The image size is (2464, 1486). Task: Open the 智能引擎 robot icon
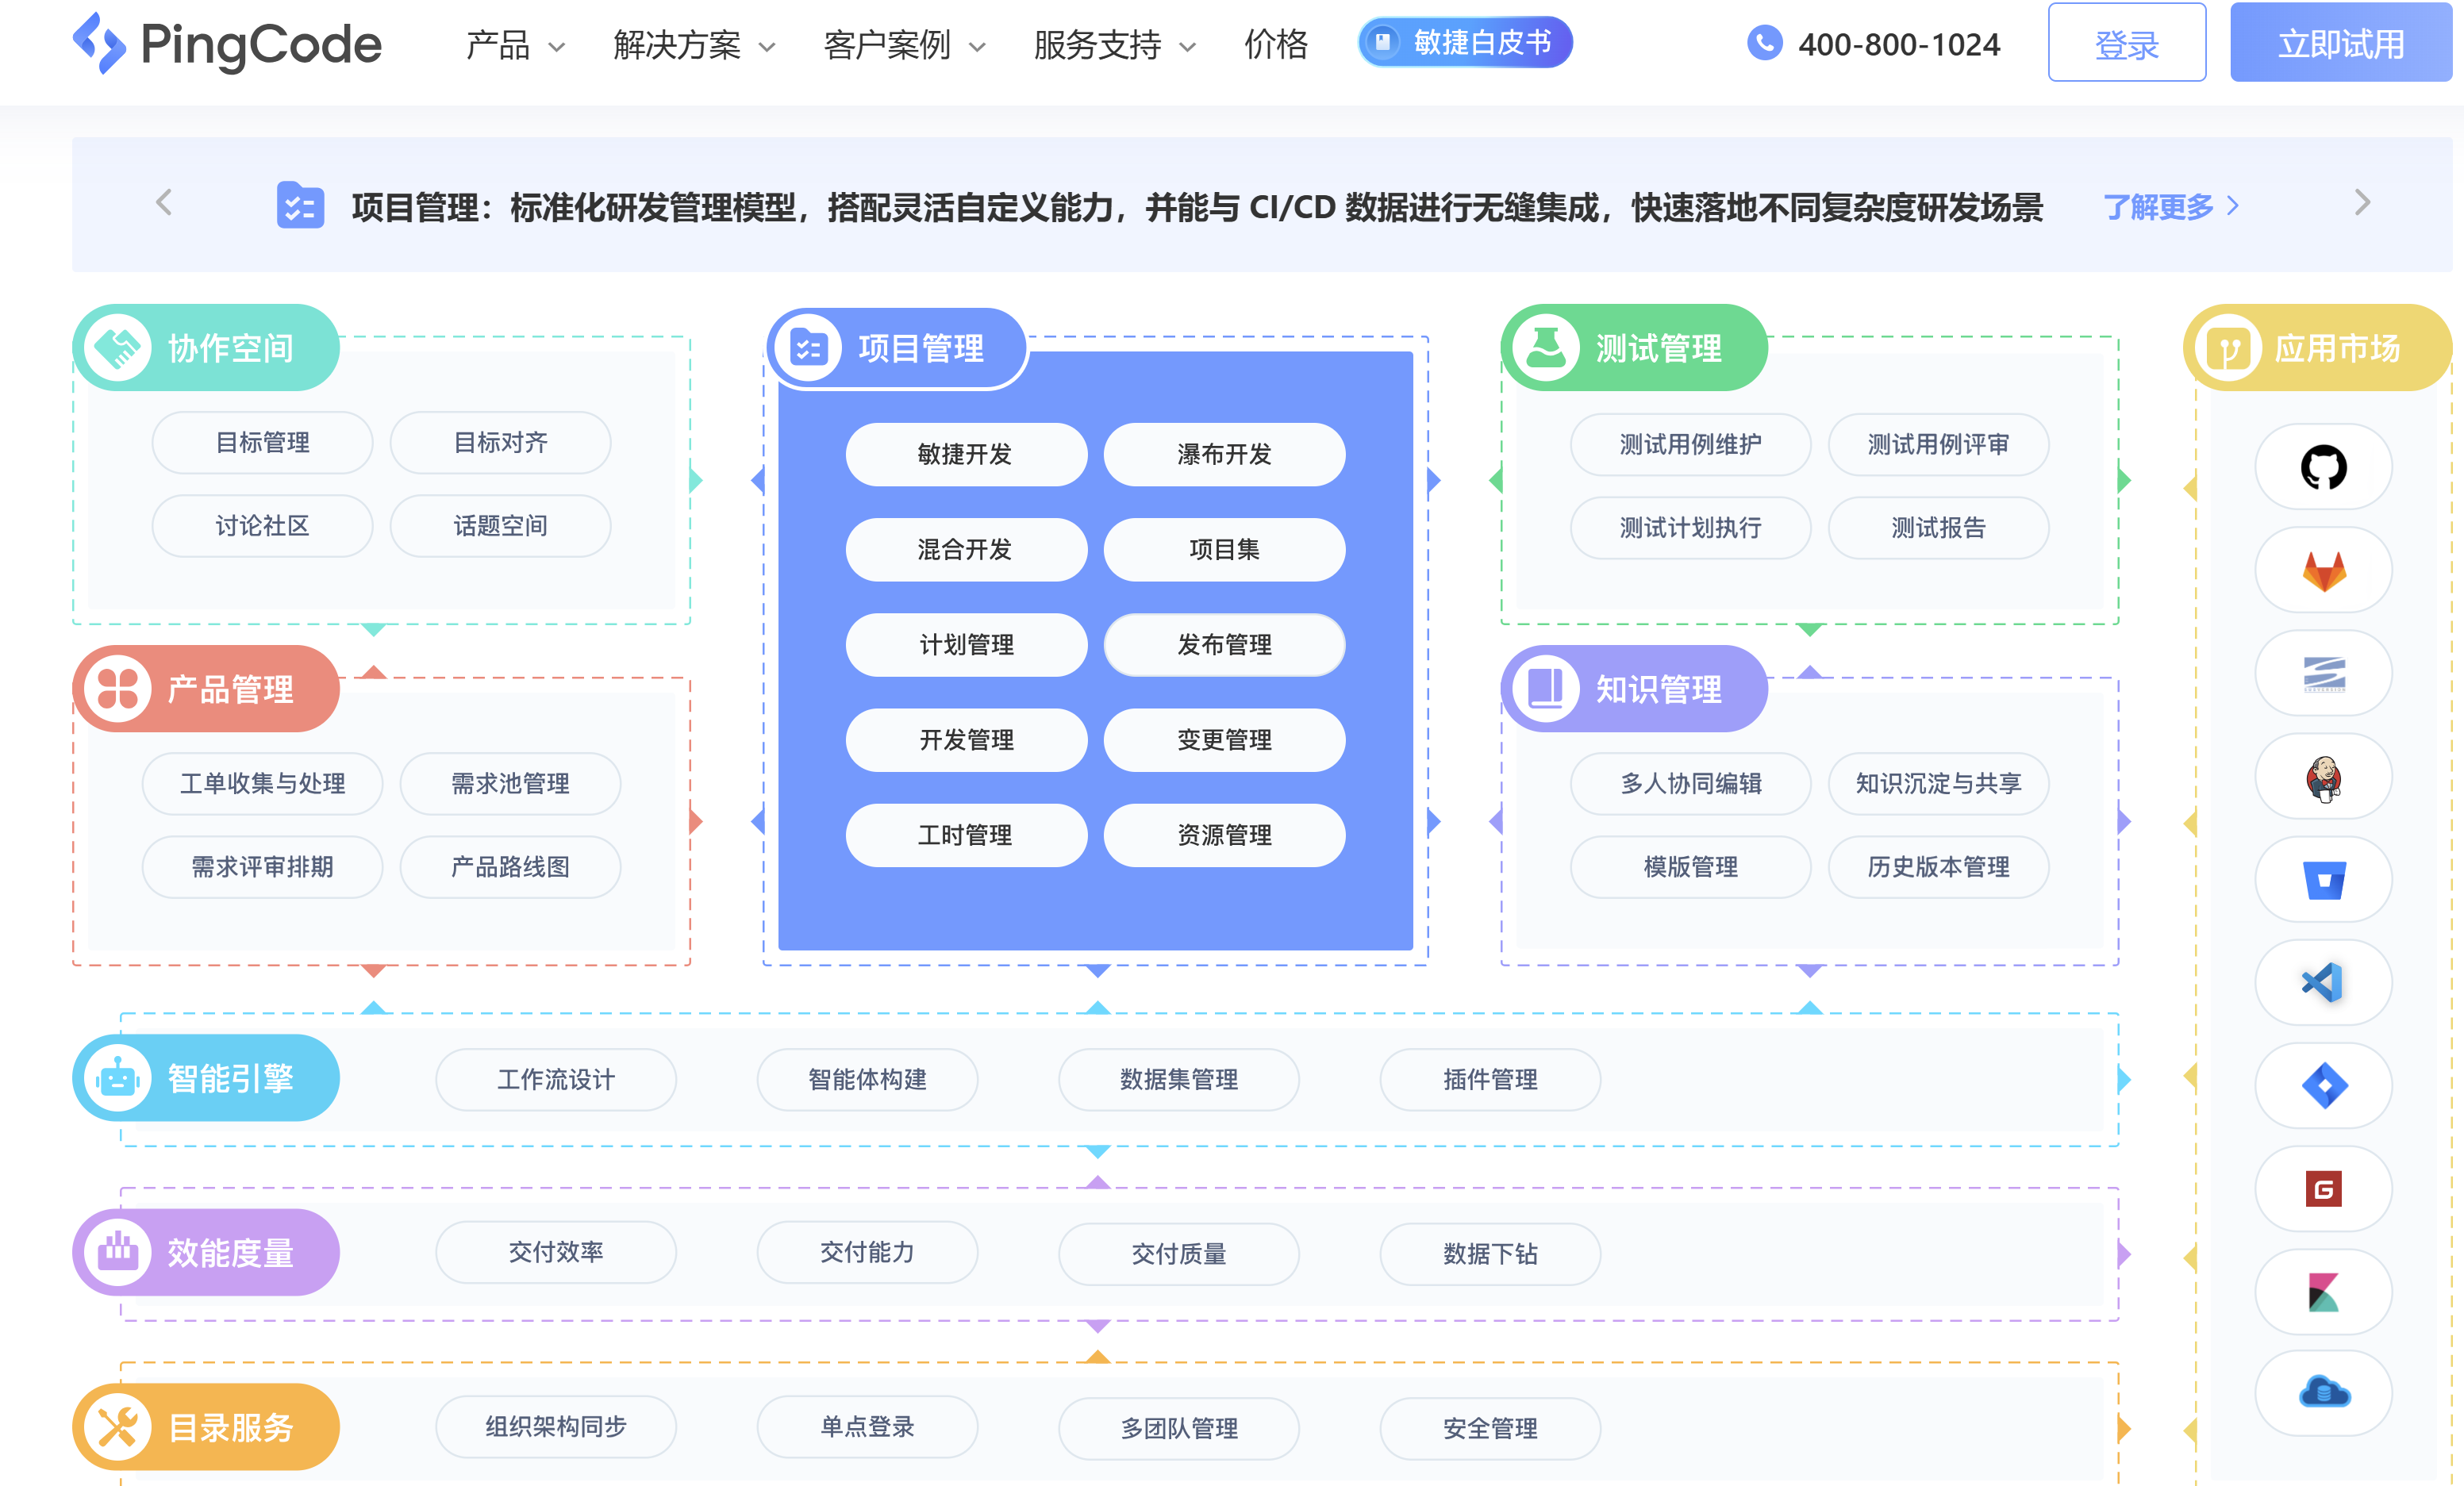(119, 1078)
